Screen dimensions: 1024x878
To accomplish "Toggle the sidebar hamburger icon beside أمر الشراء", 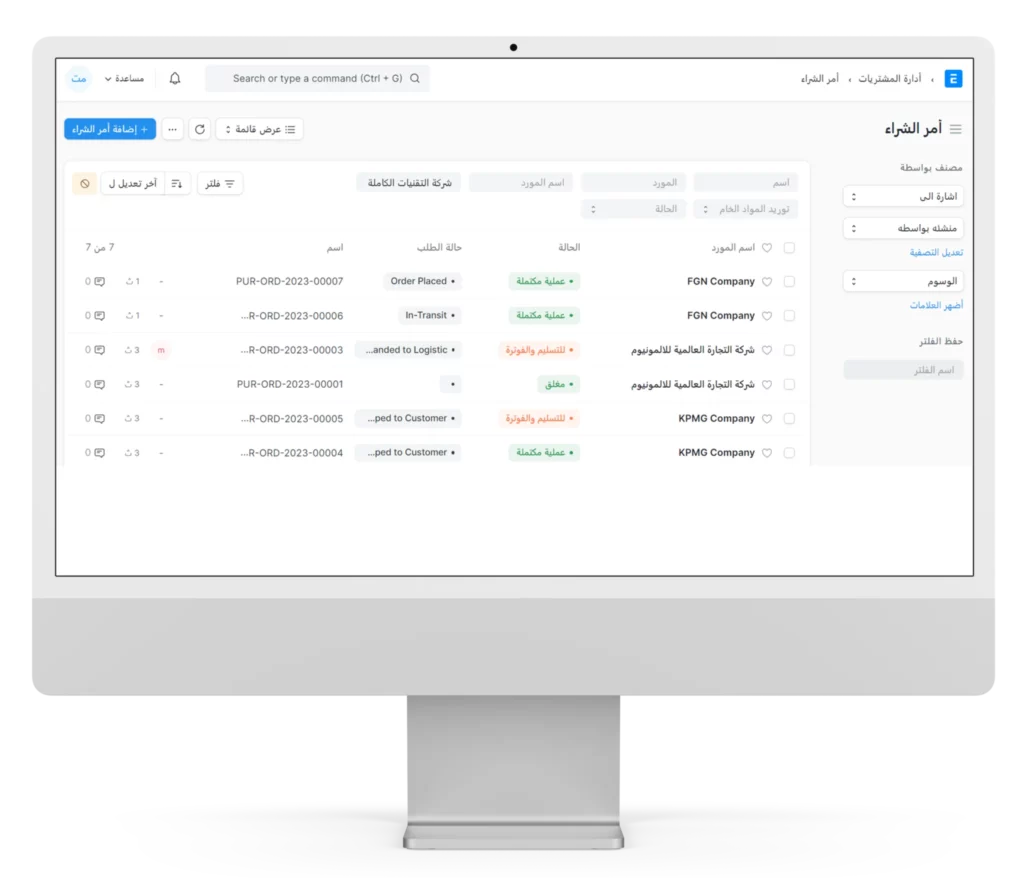I will coord(955,129).
